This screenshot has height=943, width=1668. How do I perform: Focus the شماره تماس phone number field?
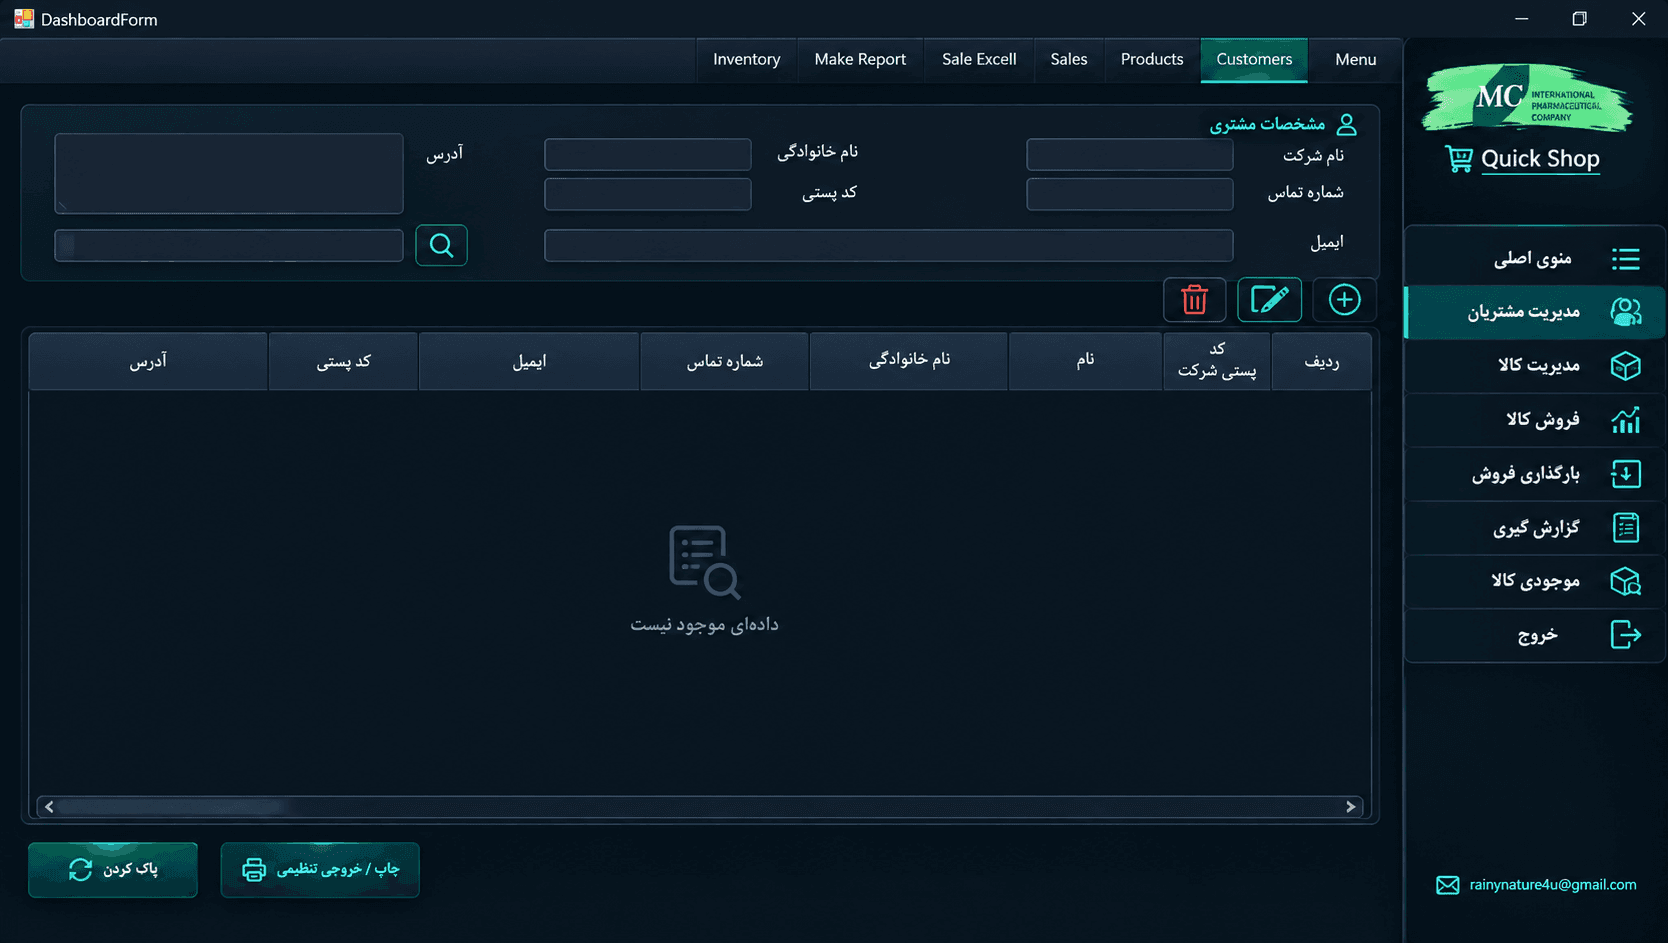1129,194
